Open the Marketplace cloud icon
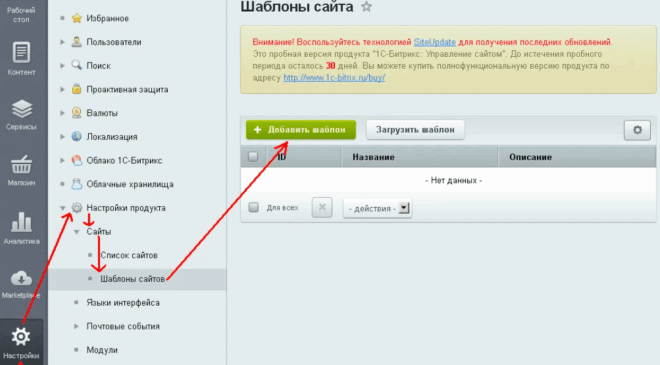660x365 pixels. (21, 279)
